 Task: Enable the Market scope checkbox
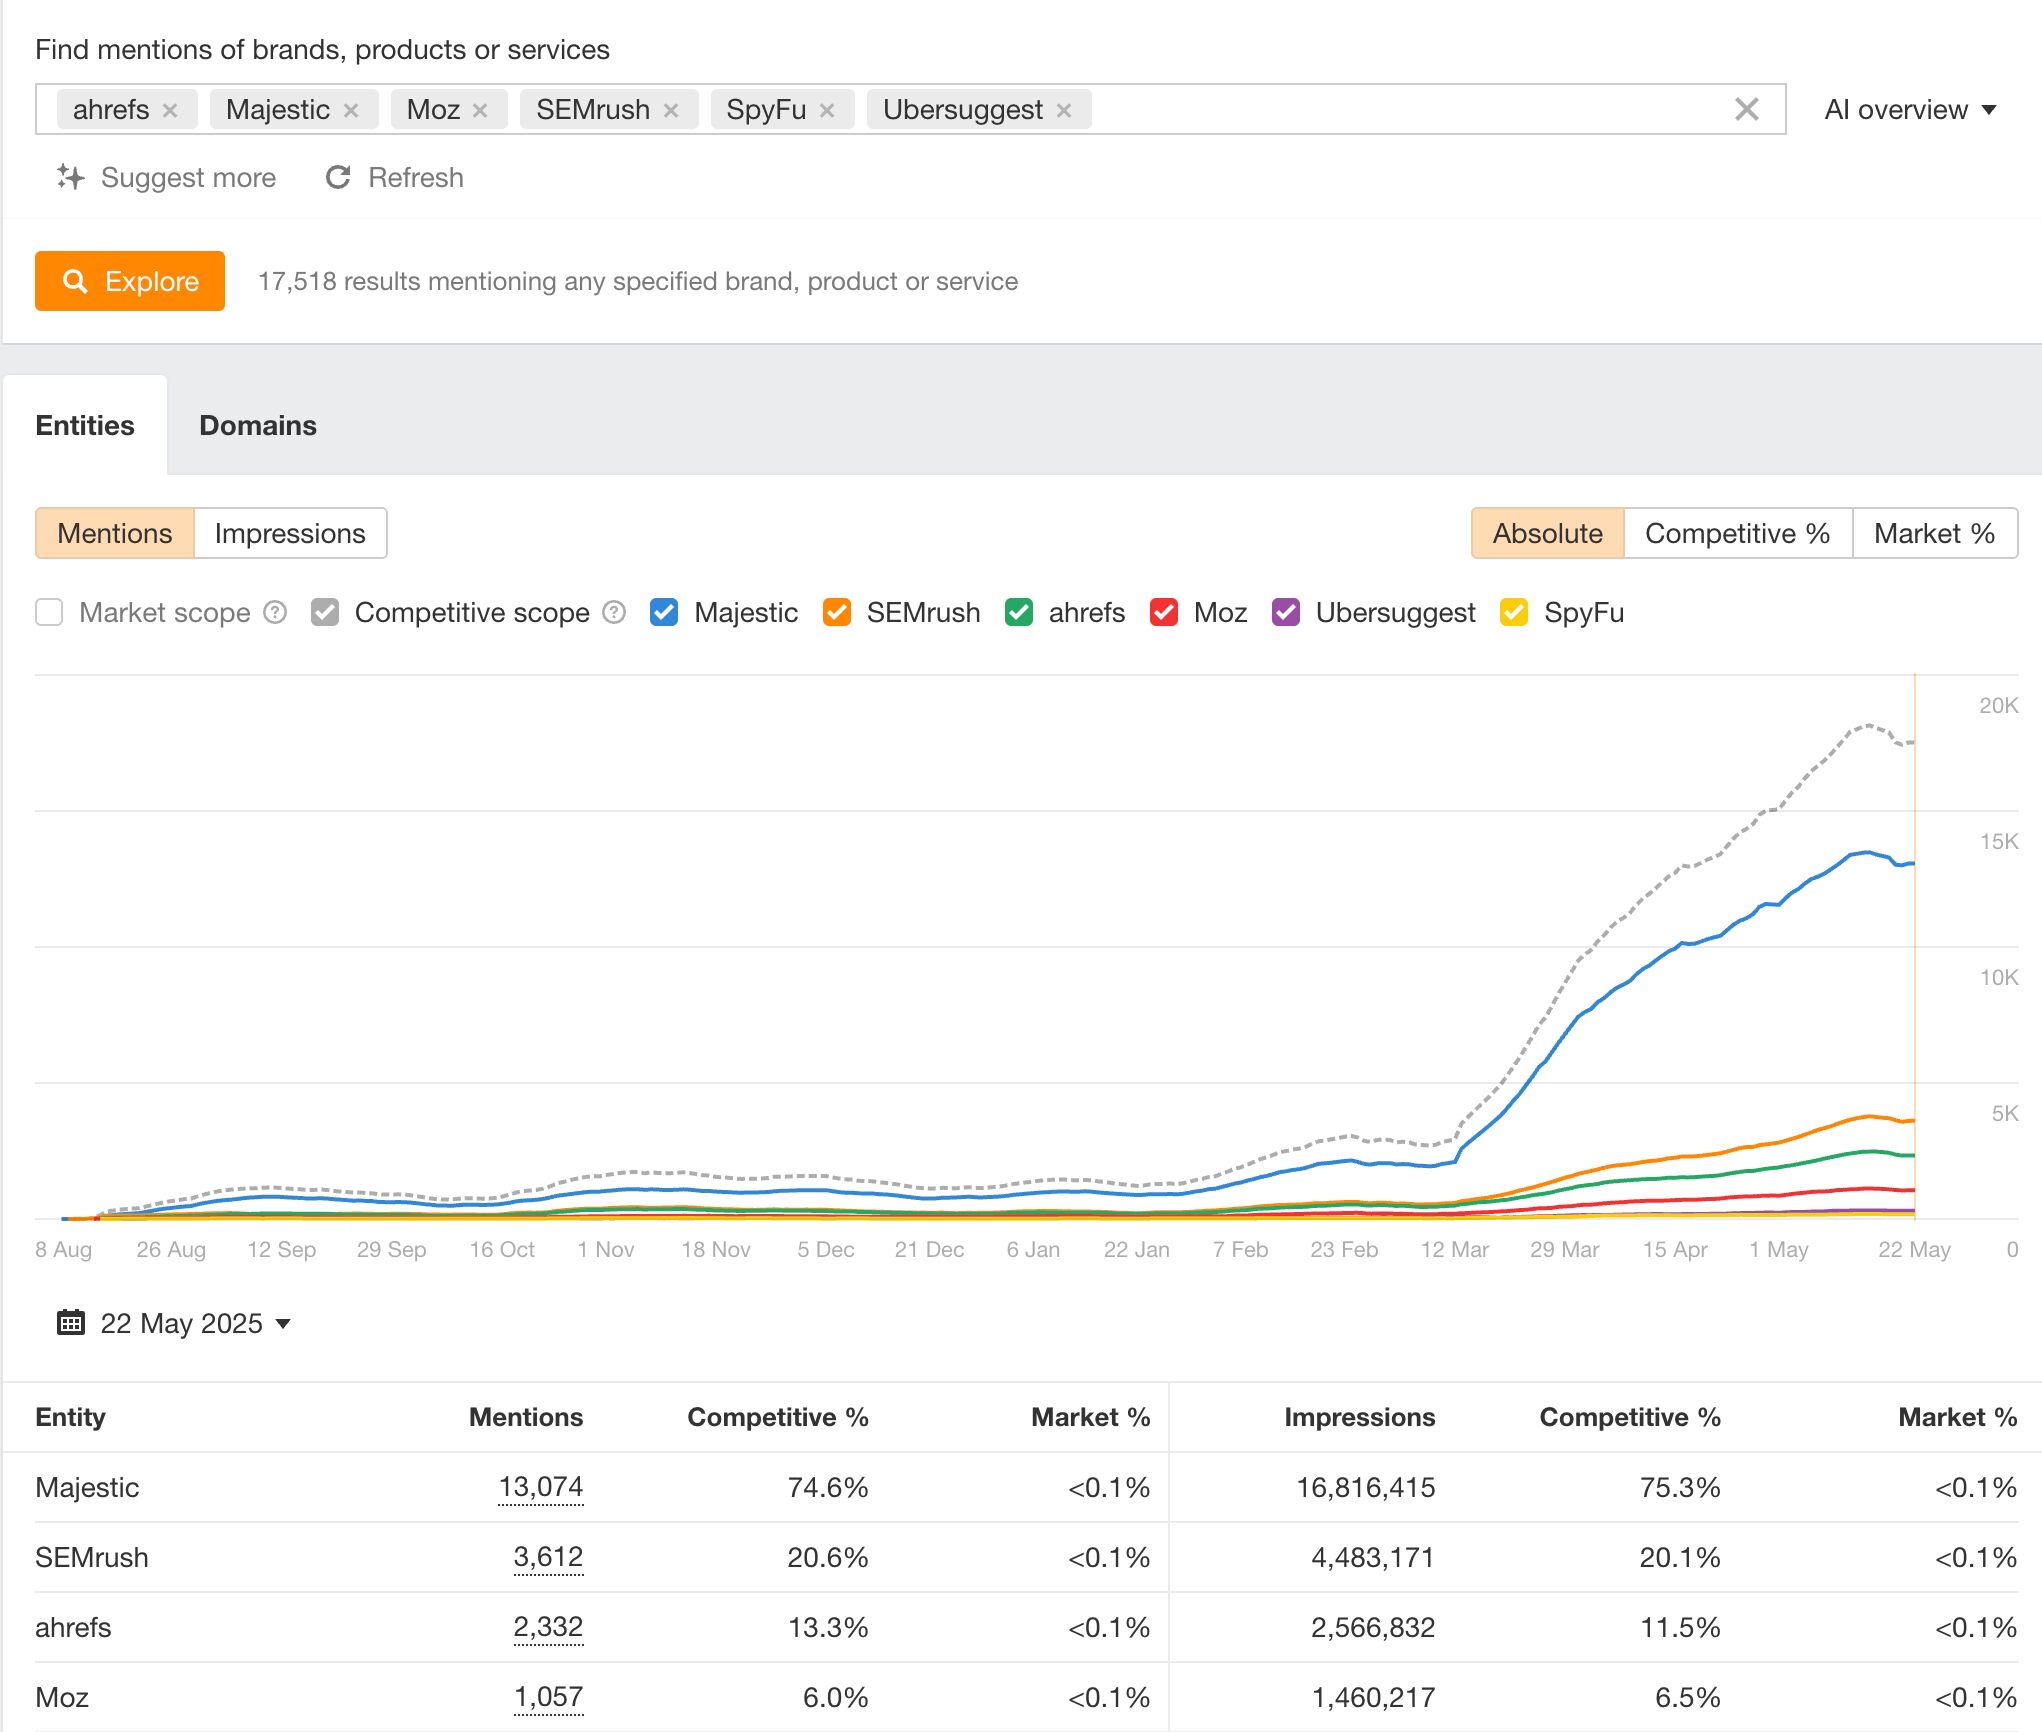tap(49, 612)
